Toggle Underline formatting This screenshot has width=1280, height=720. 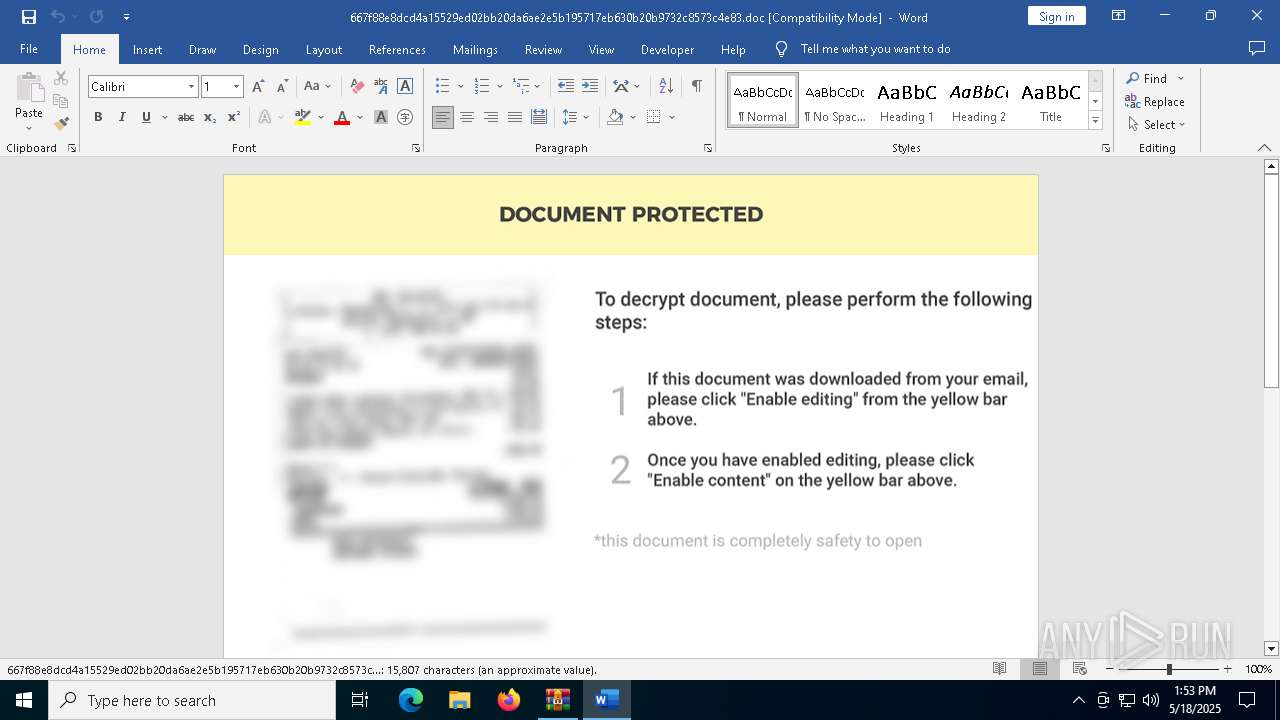point(146,117)
